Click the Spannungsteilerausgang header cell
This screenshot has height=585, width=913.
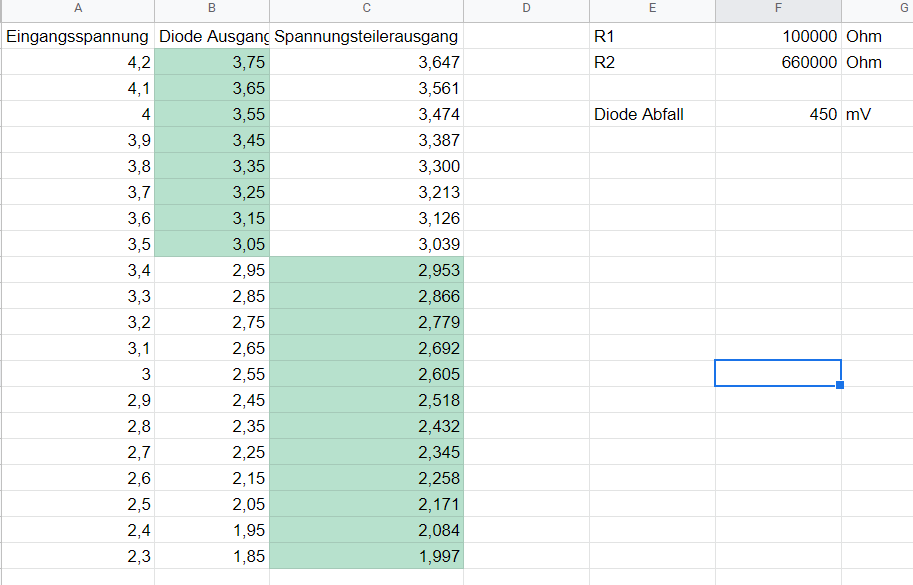point(366,36)
